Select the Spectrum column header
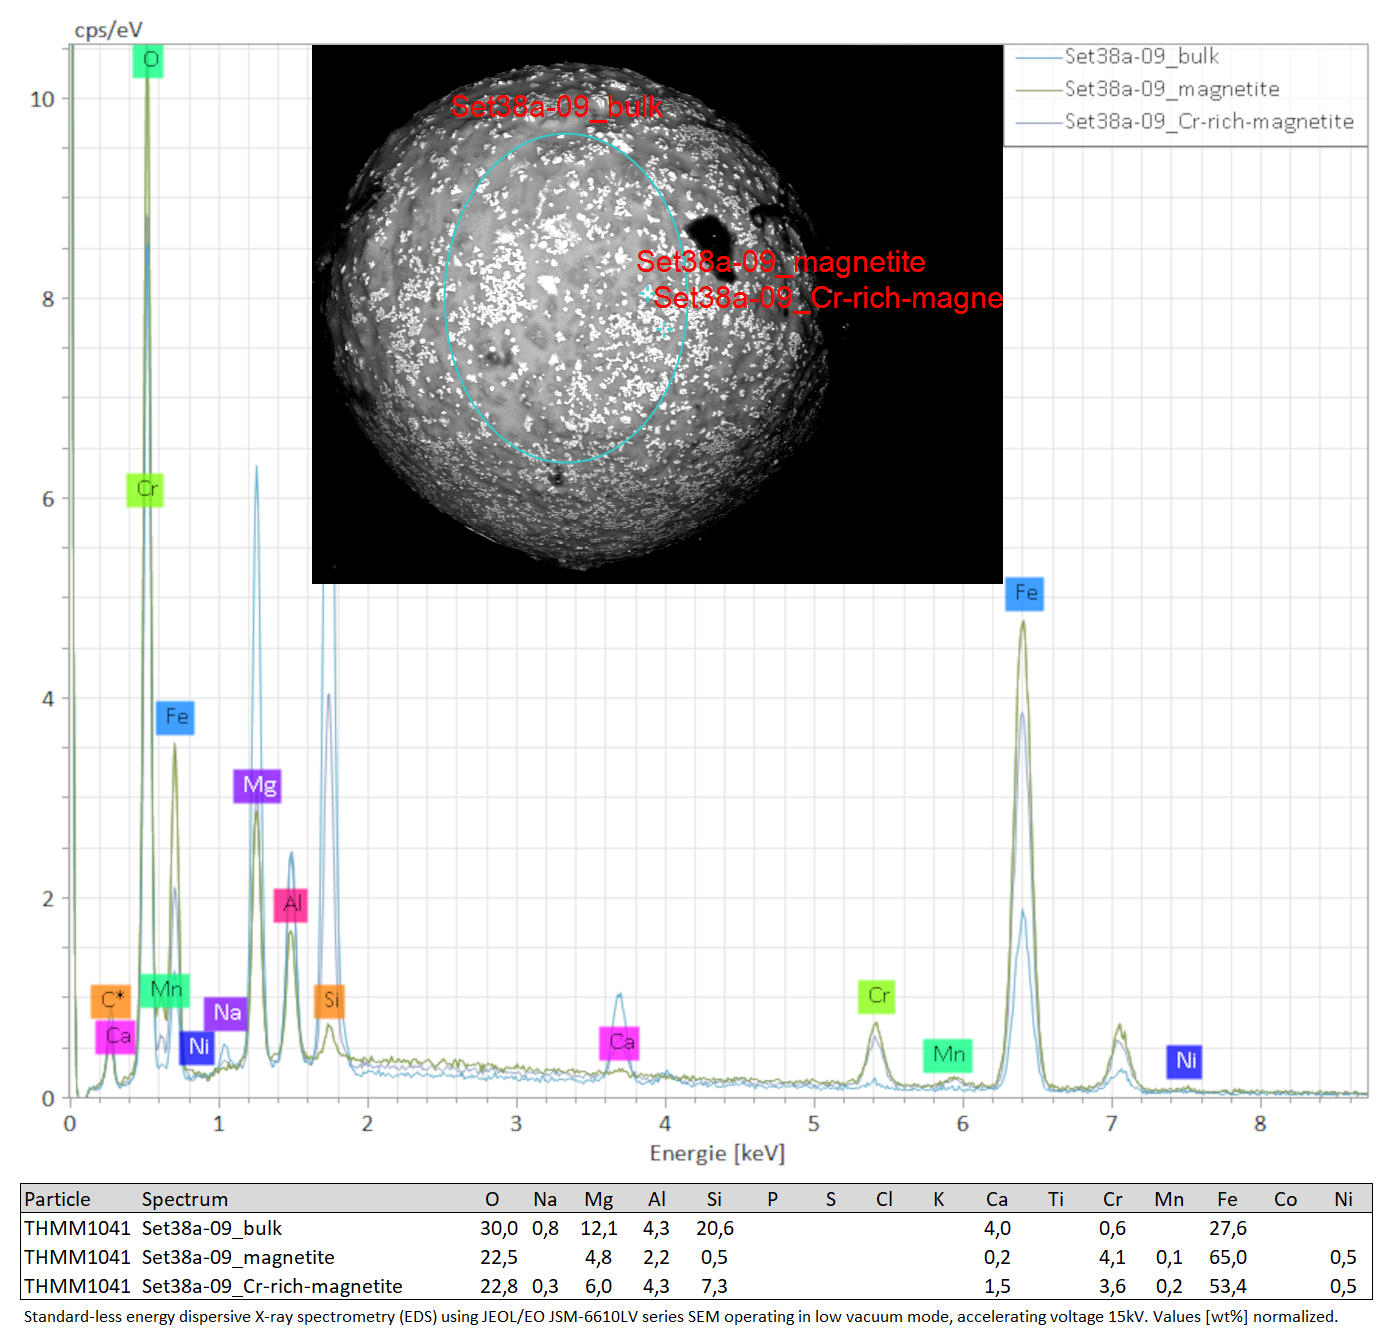 [x=185, y=1199]
